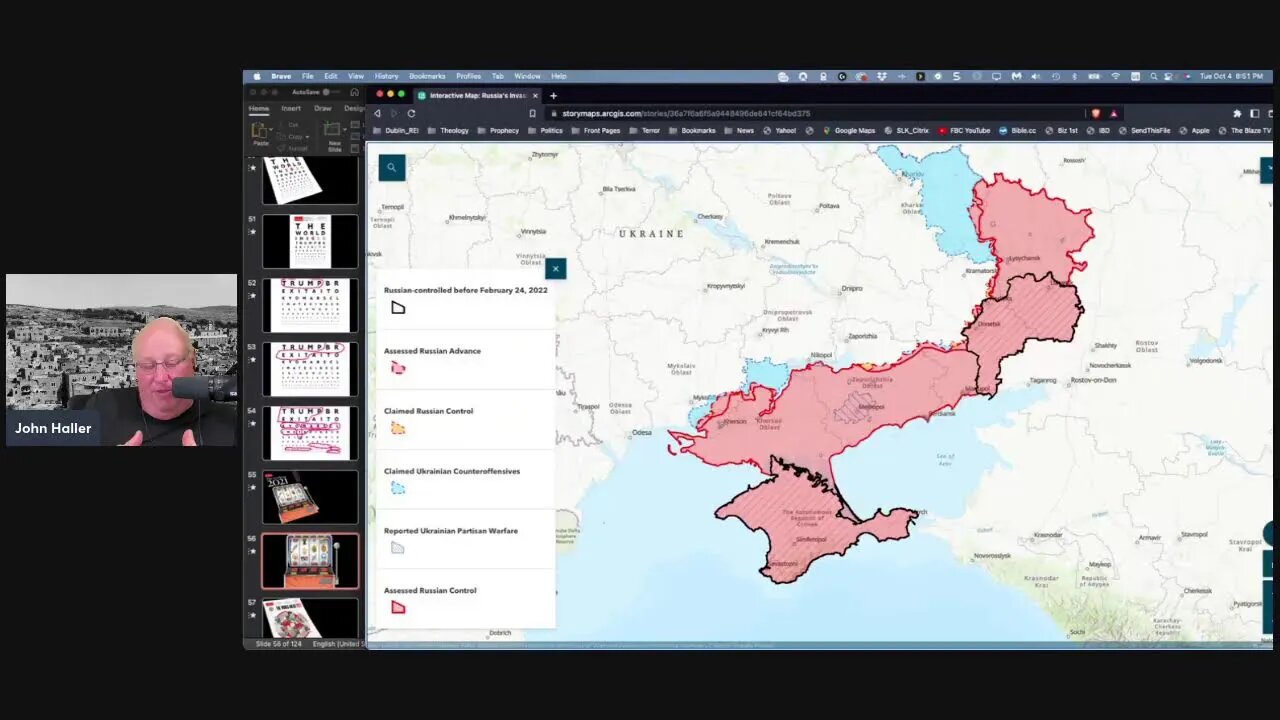Open the History menu
1280x720 pixels.
[386, 76]
